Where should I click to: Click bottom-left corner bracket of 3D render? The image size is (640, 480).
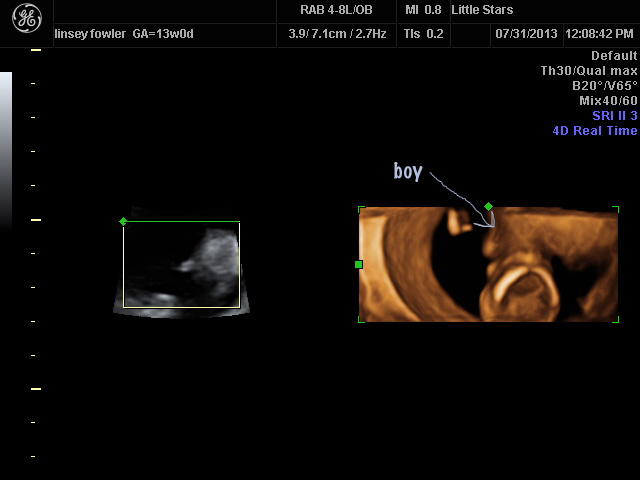[361, 319]
